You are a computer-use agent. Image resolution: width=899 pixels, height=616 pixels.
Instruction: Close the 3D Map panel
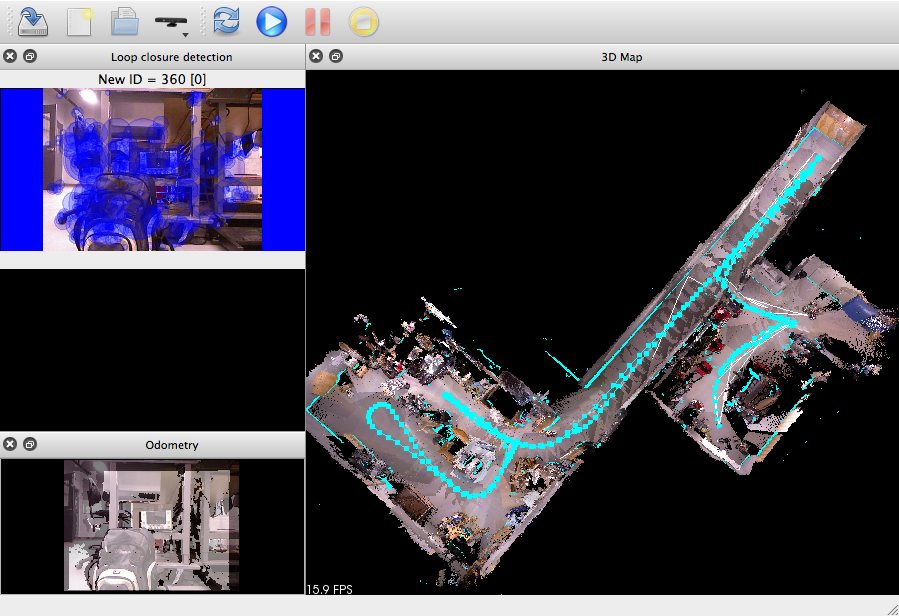[x=316, y=57]
